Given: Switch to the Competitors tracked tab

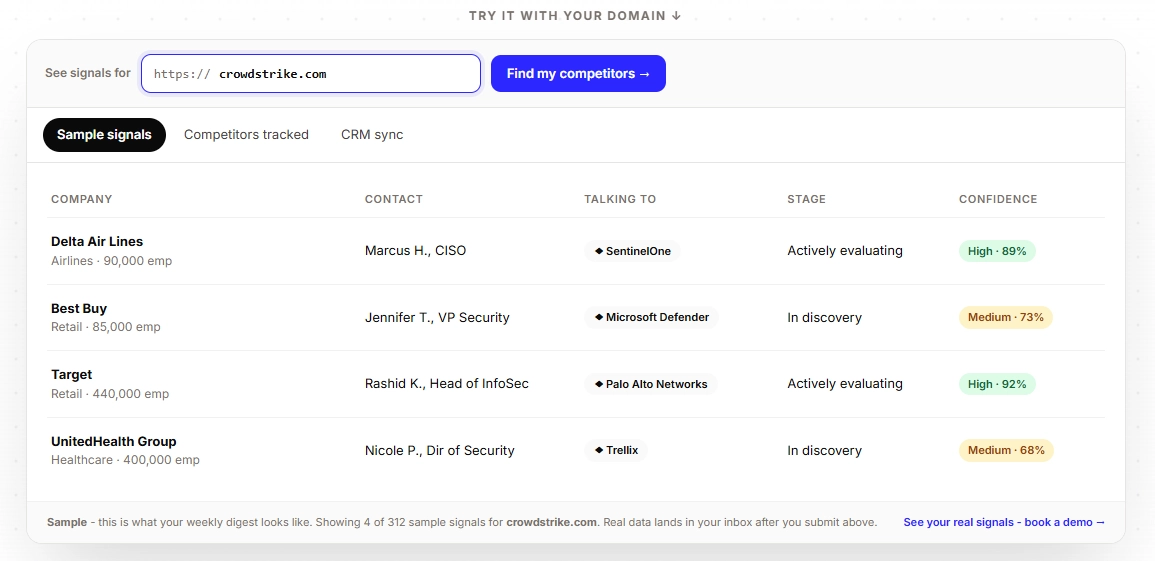Looking at the screenshot, I should pos(246,135).
